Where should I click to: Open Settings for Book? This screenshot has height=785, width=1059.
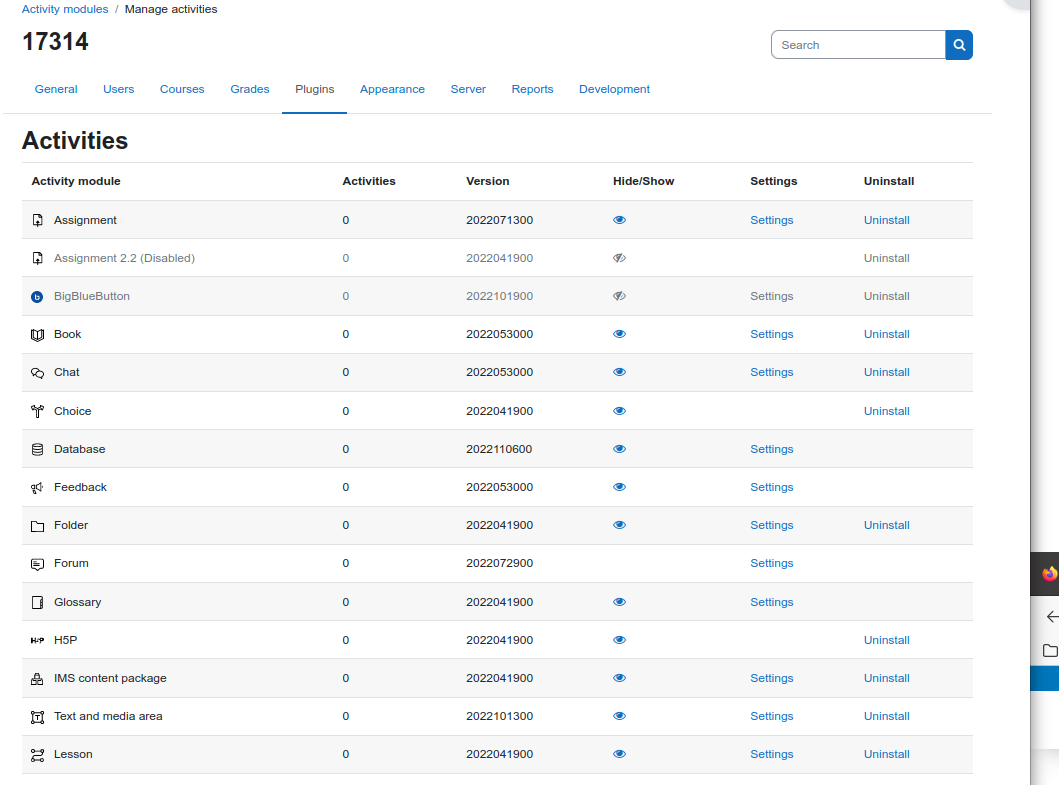click(x=771, y=334)
